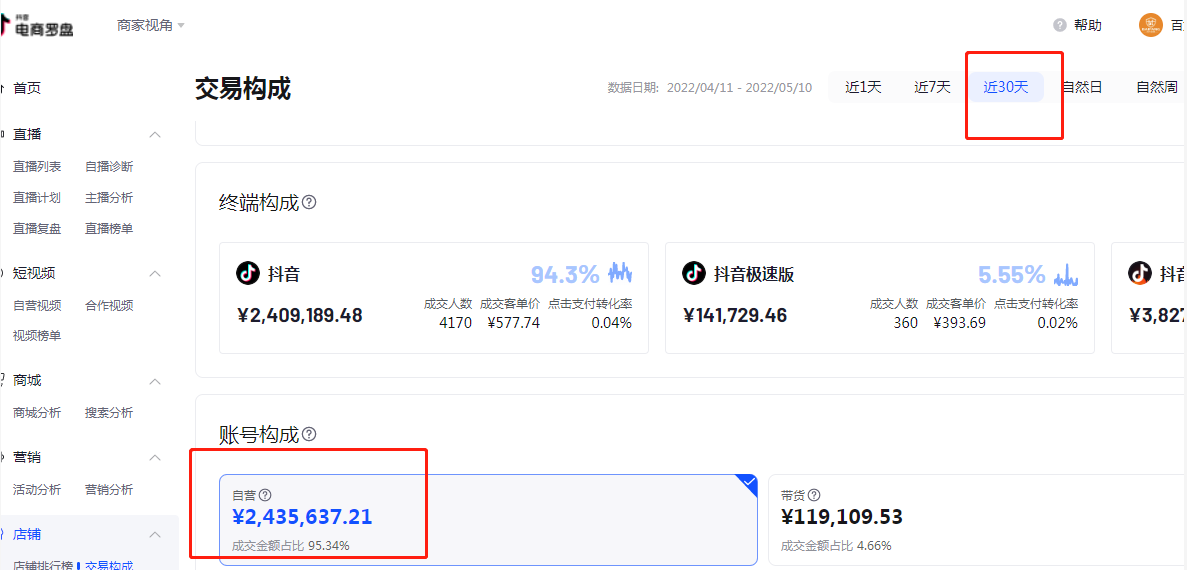Click info icon next to 终端构成
Image resolution: width=1187 pixels, height=570 pixels.
click(x=309, y=202)
